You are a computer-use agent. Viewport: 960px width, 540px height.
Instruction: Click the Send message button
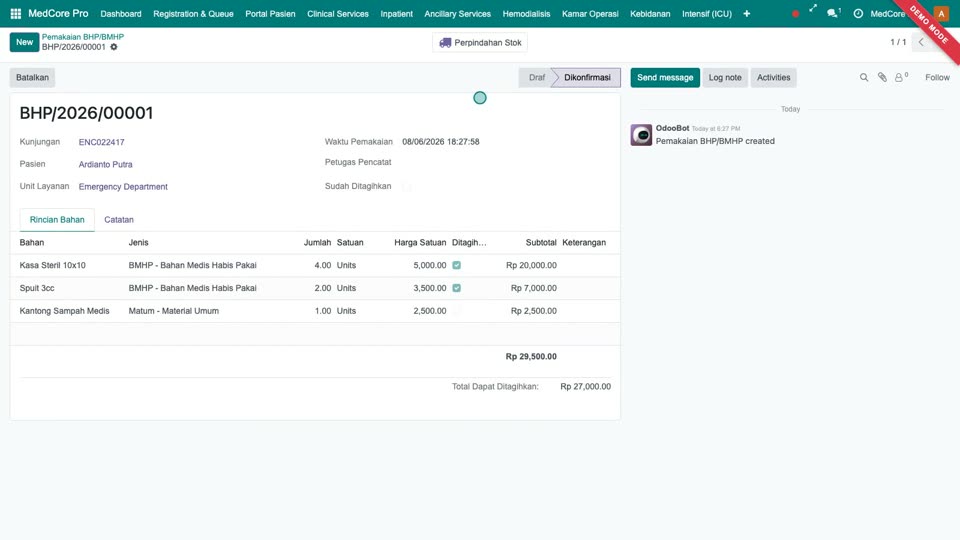(665, 78)
